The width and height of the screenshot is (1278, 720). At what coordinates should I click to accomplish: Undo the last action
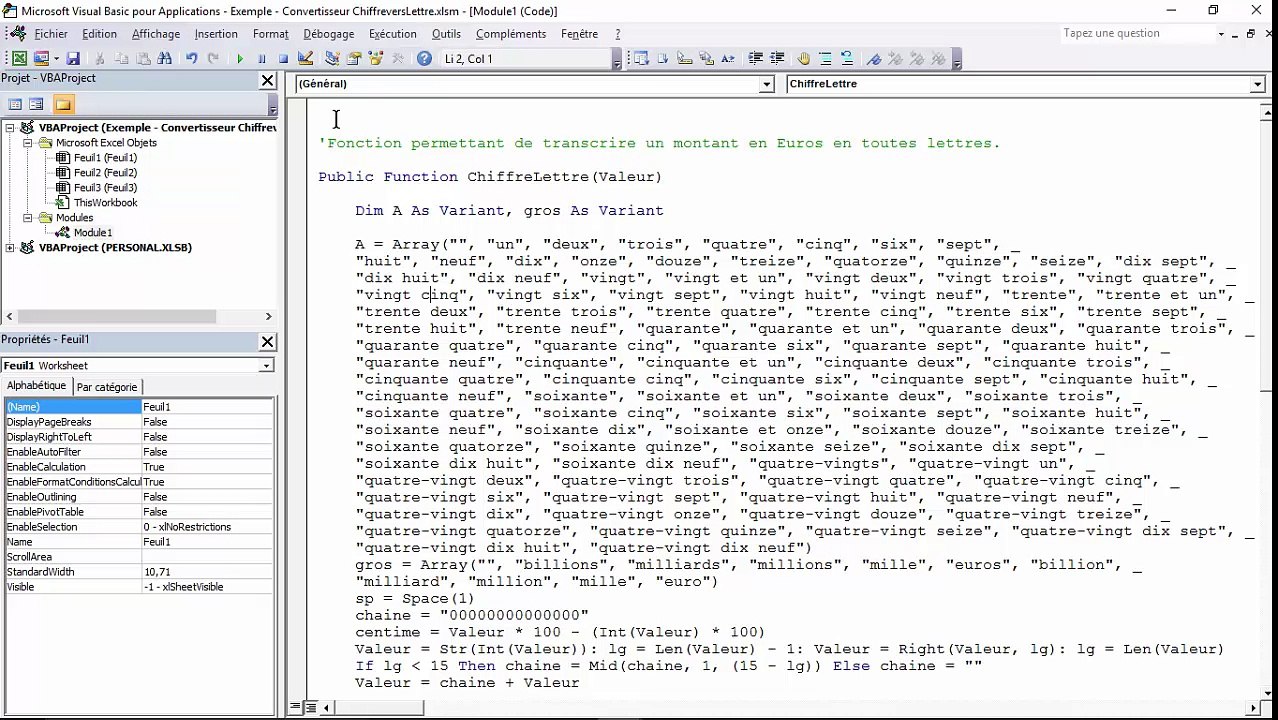coord(191,59)
